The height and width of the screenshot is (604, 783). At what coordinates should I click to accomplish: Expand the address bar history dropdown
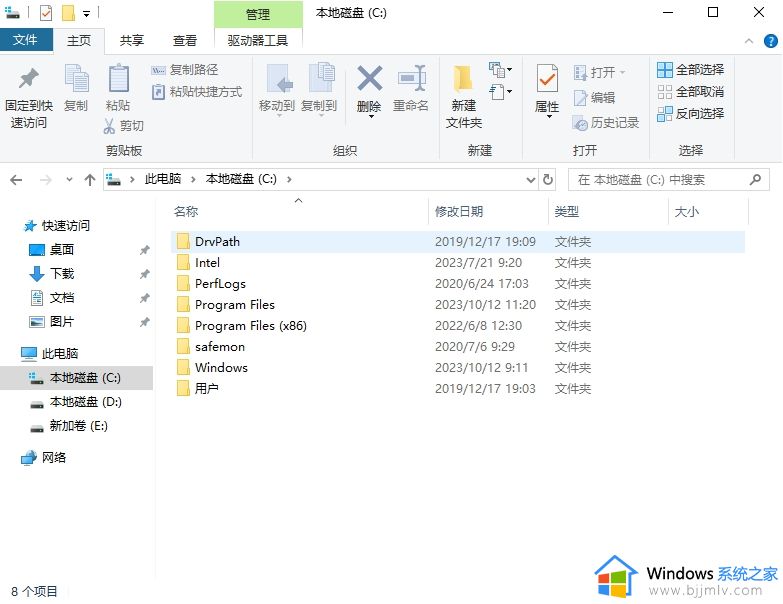click(531, 180)
